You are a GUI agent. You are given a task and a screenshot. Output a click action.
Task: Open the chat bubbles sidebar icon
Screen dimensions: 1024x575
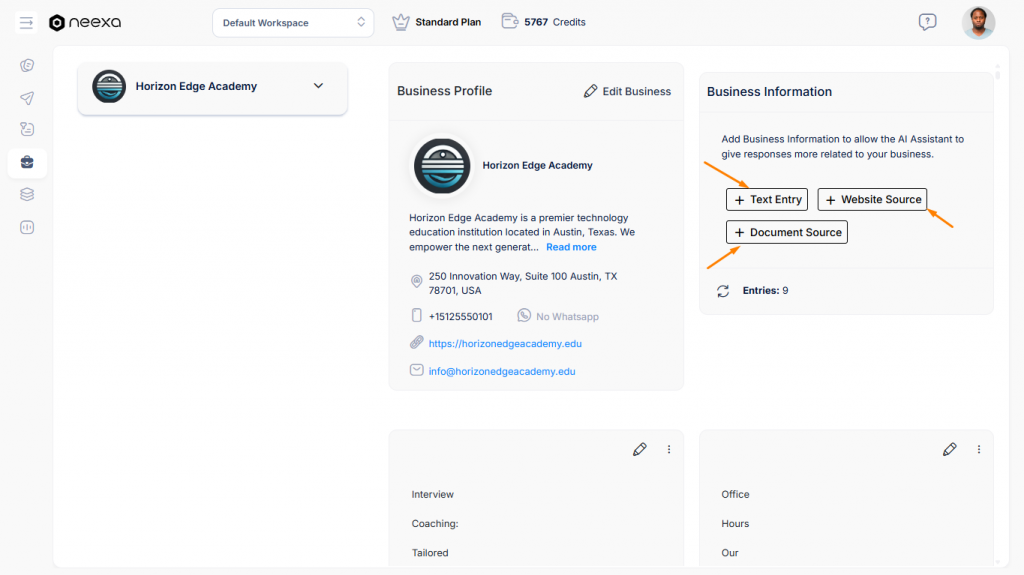[27, 66]
